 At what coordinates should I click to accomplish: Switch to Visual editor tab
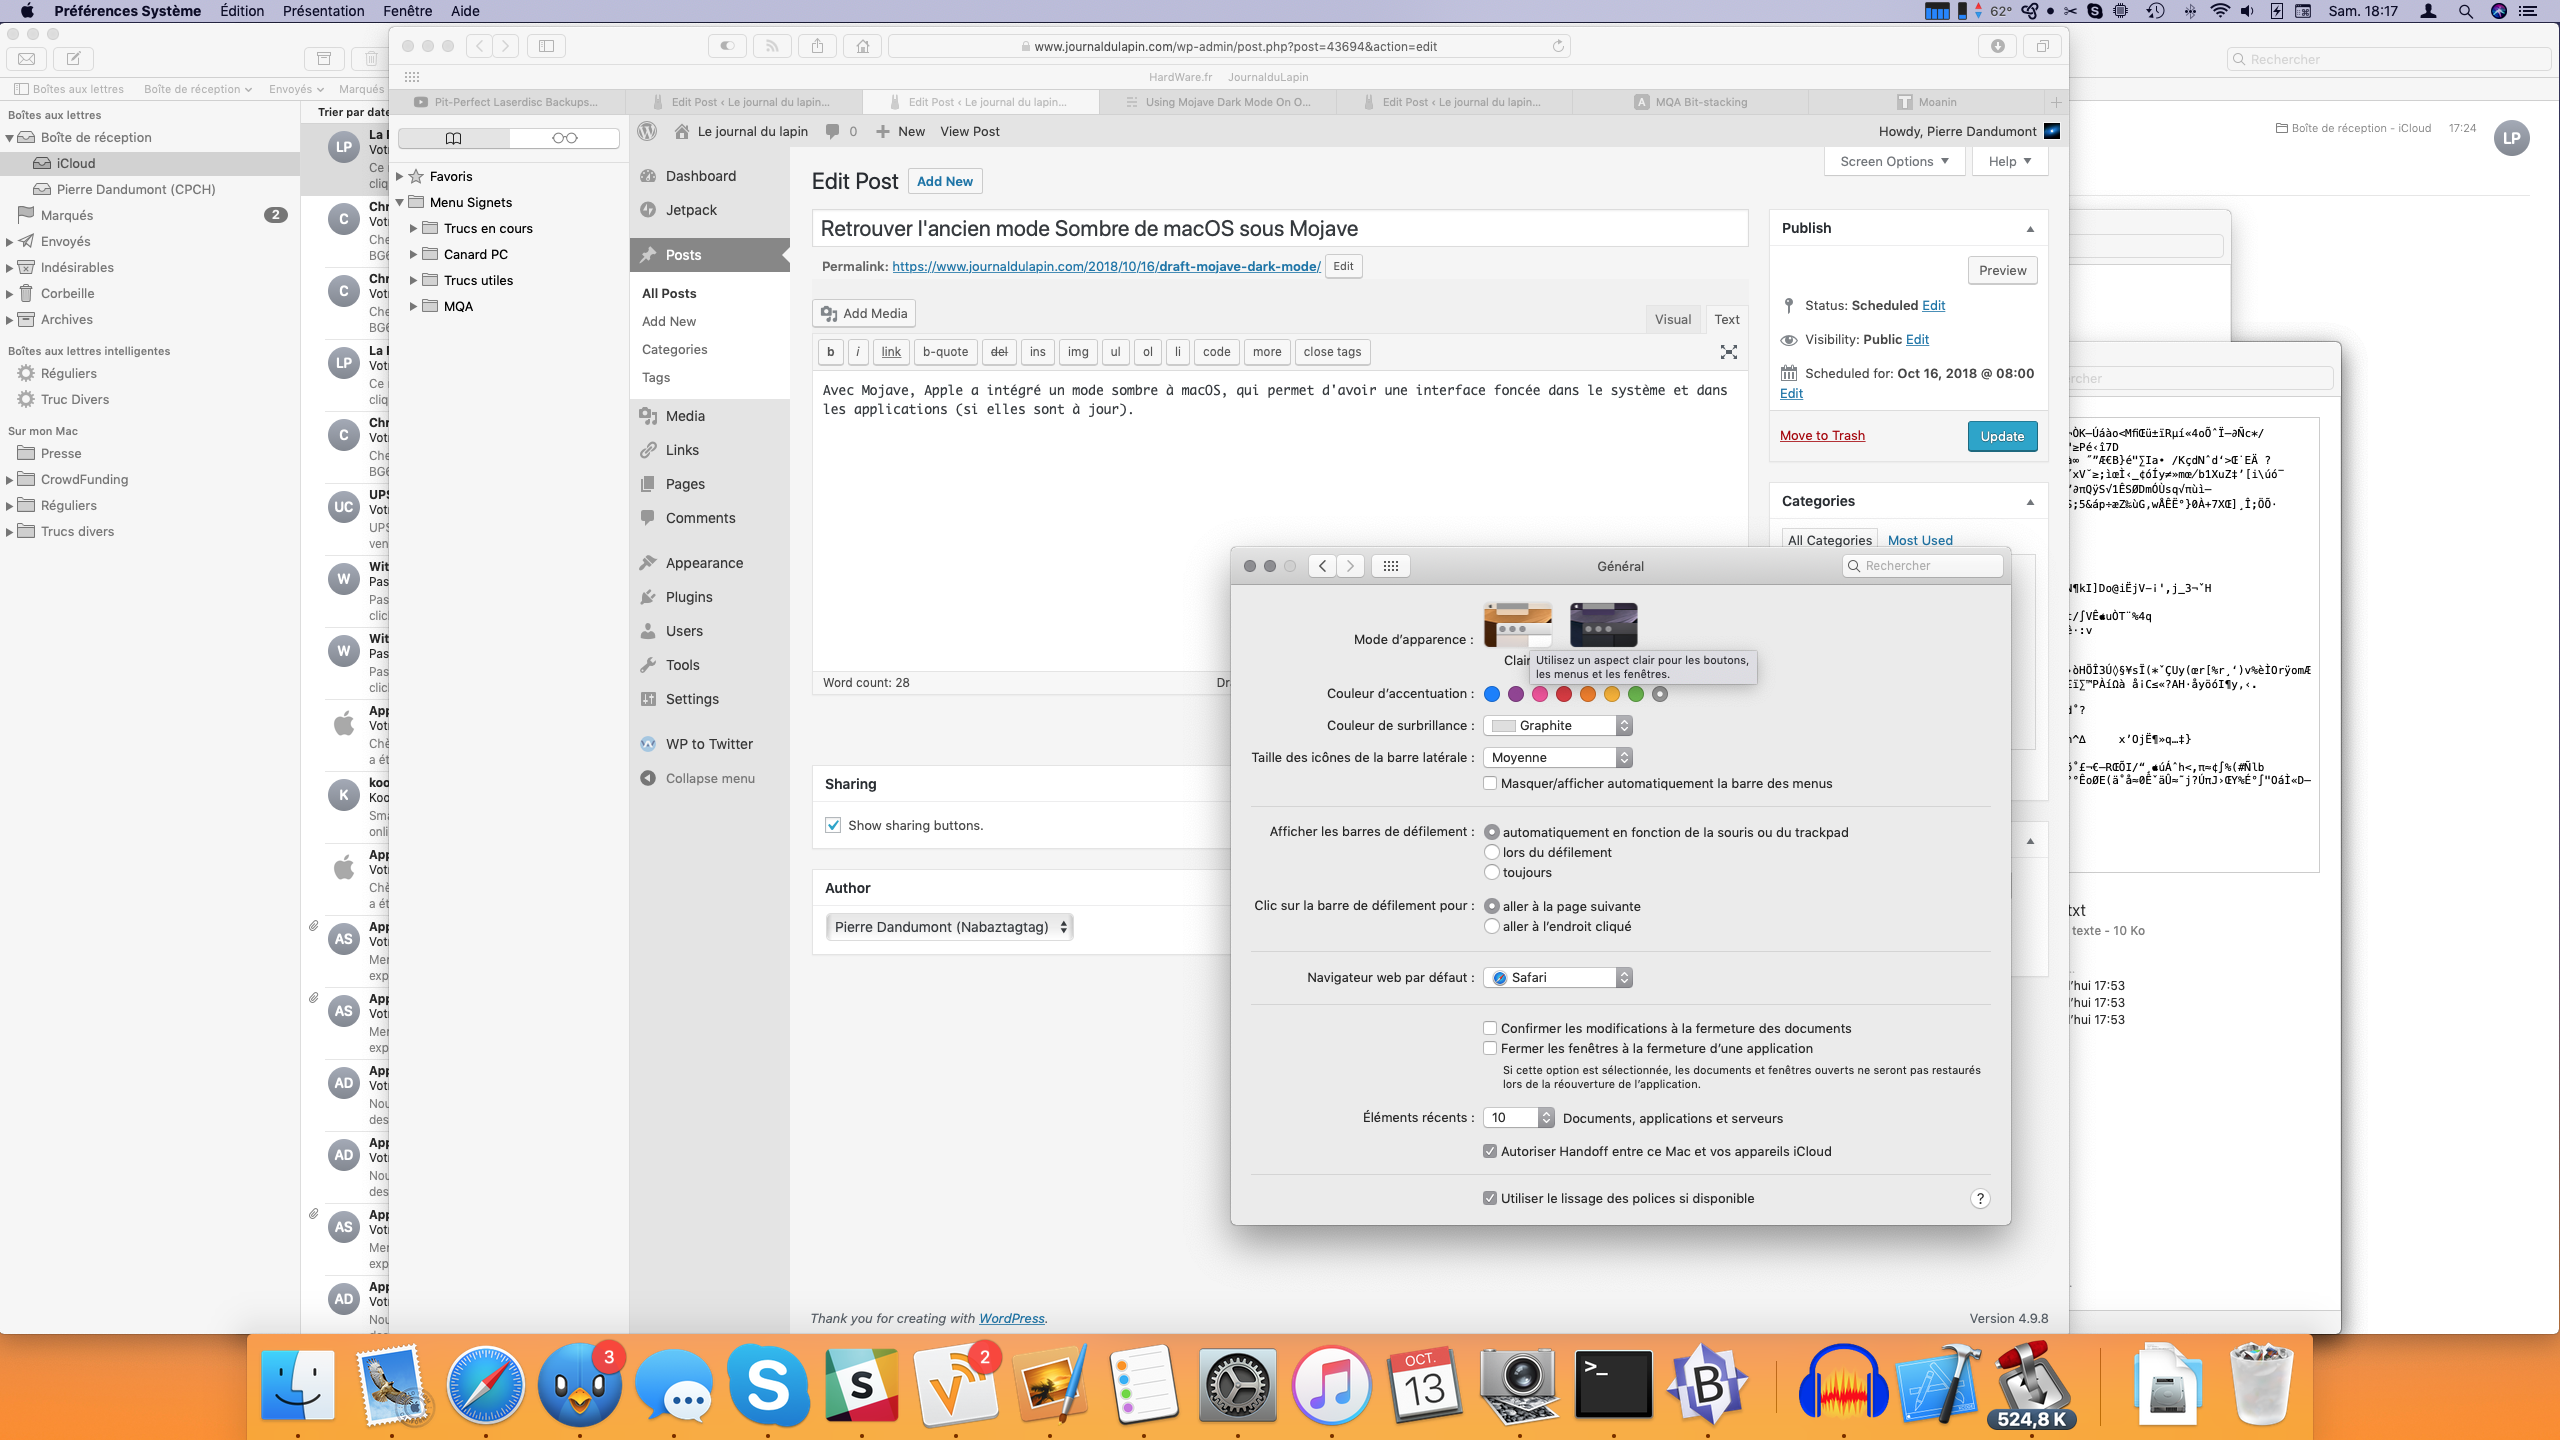click(x=1672, y=319)
